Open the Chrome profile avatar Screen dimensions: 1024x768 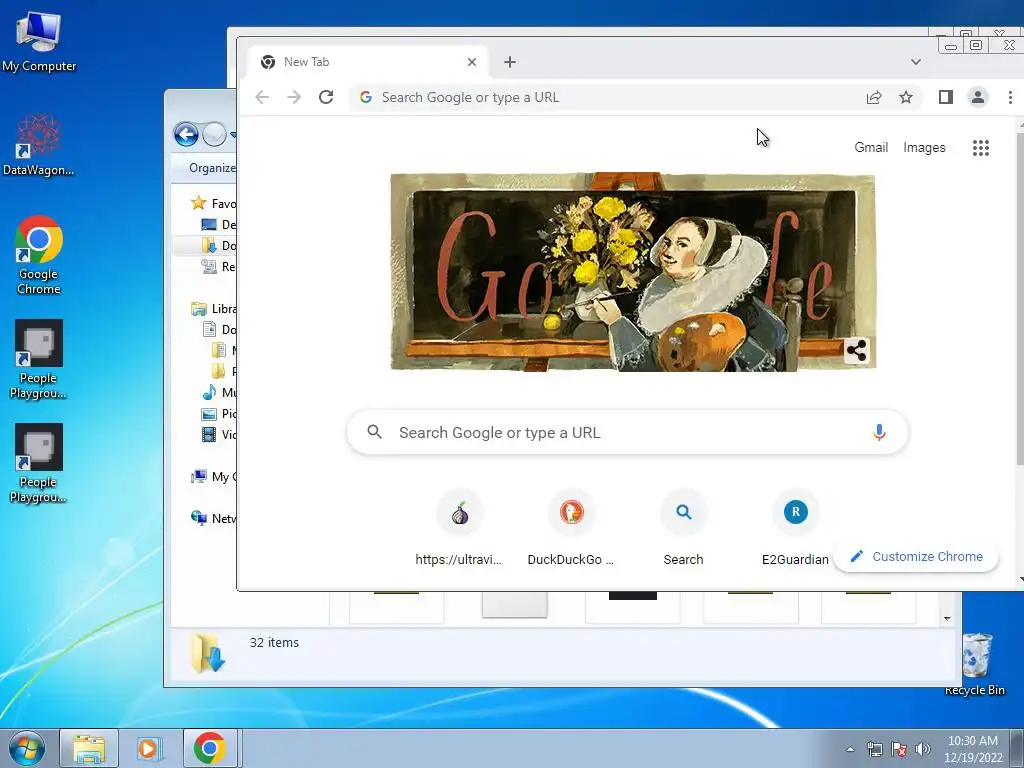coord(978,97)
